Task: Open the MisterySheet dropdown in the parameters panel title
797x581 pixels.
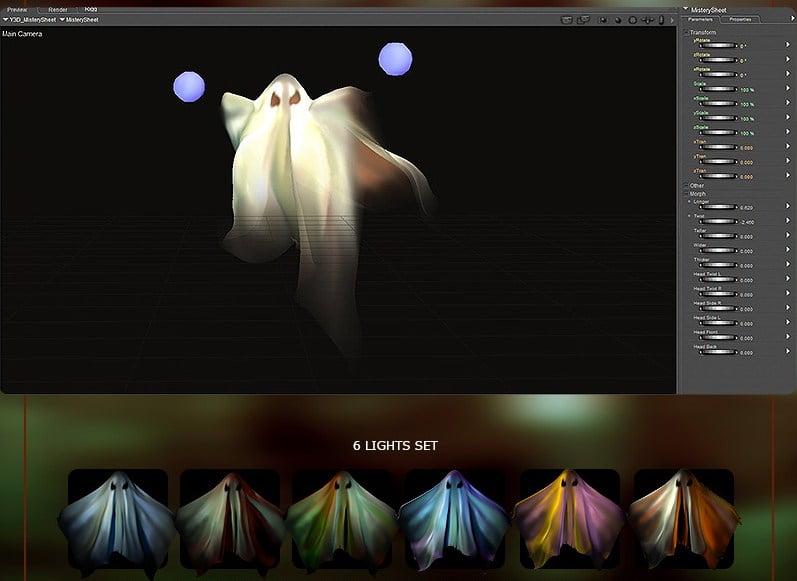Action: [704, 10]
